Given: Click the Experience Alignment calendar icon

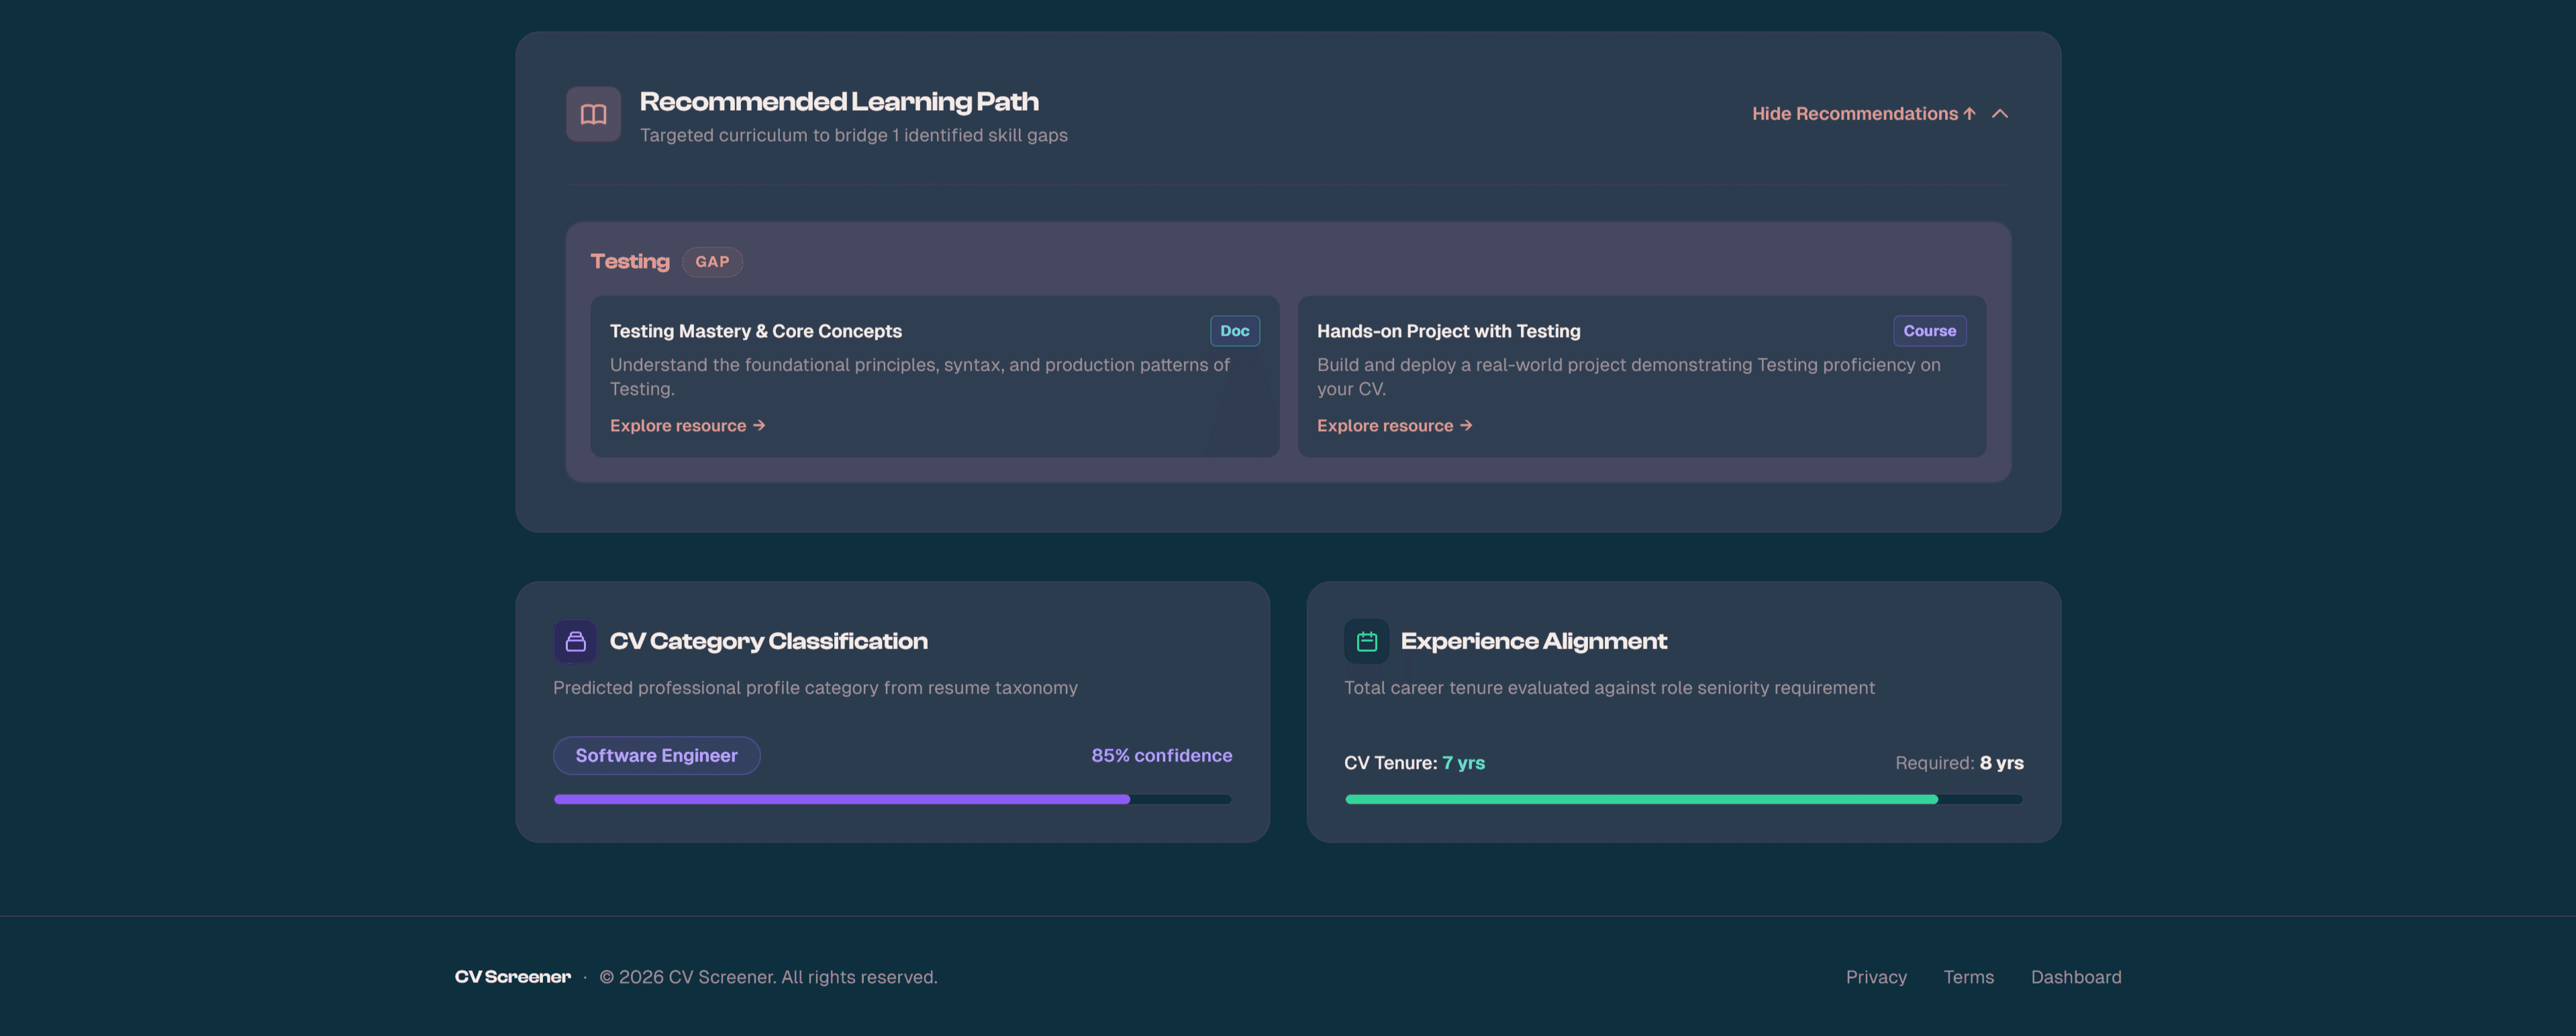Looking at the screenshot, I should pyautogui.click(x=1366, y=641).
